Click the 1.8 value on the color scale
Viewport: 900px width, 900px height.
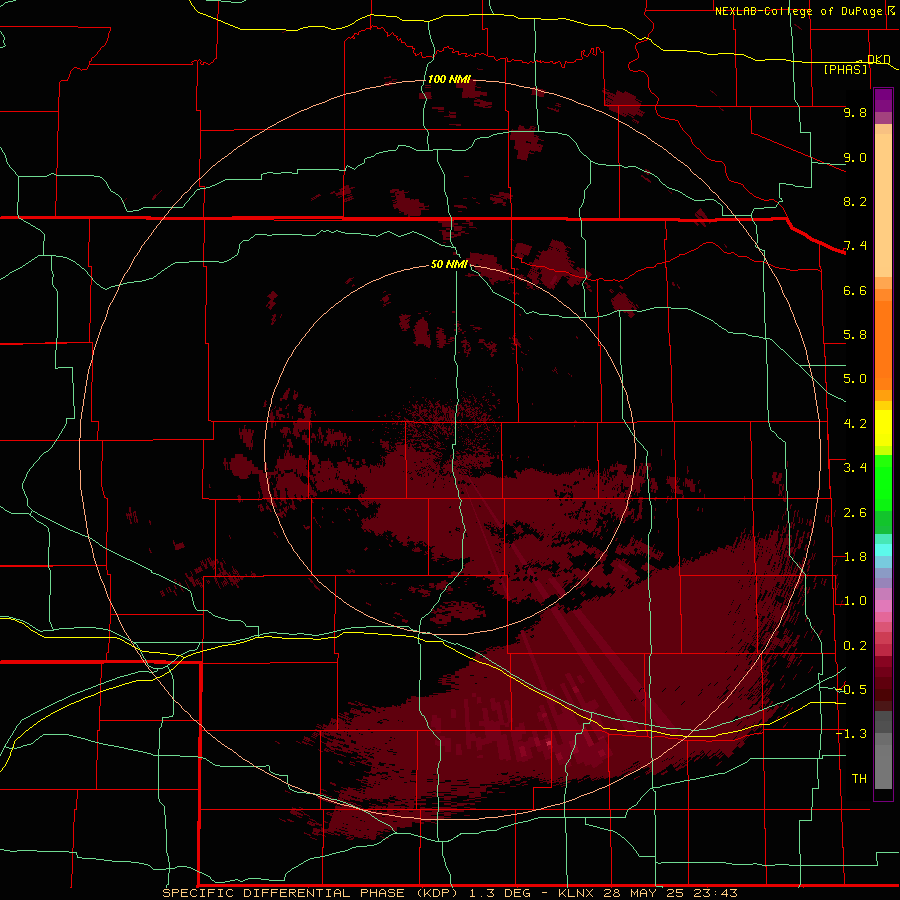[855, 557]
